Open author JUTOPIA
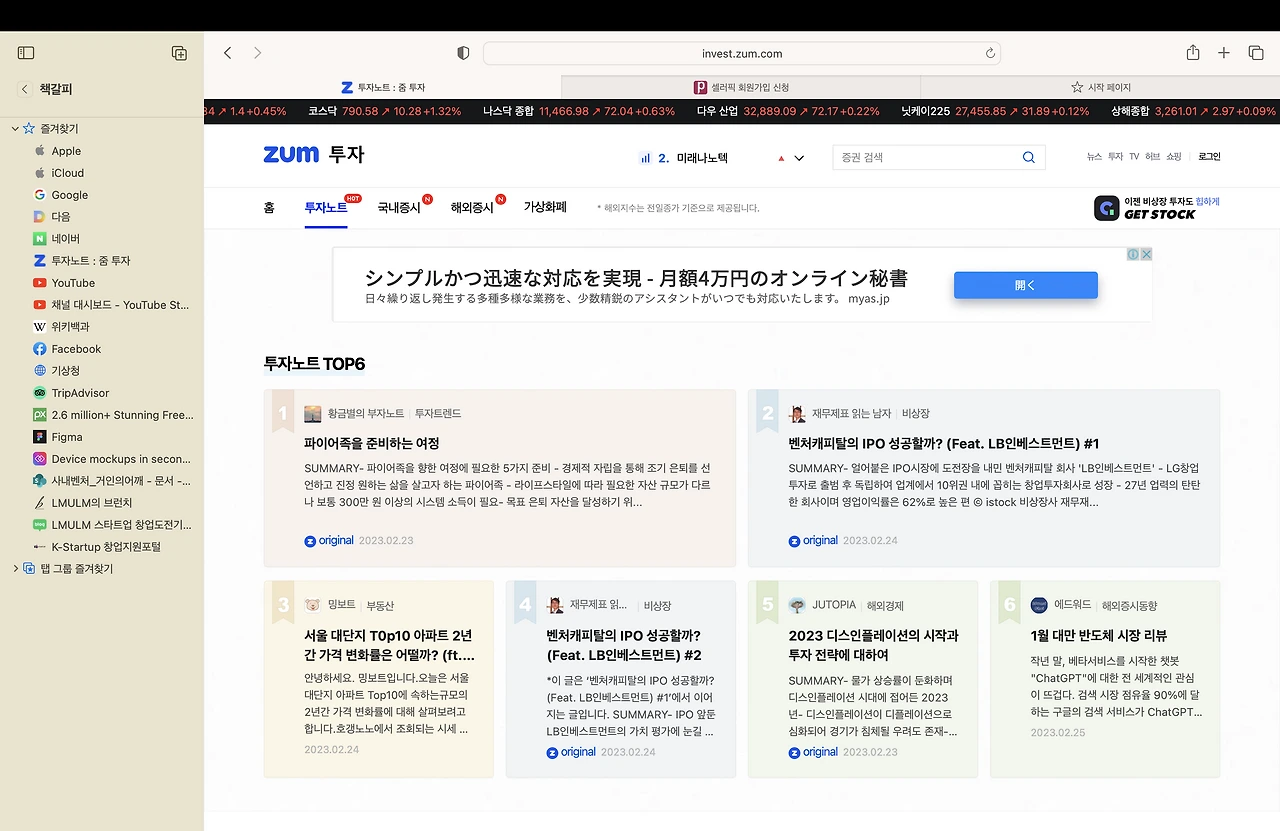 (x=834, y=605)
